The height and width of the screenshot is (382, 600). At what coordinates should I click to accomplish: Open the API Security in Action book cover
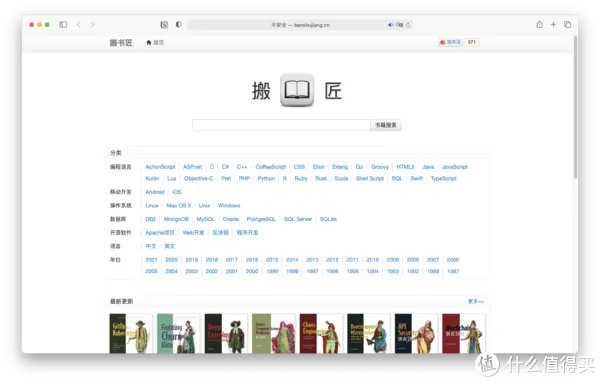click(416, 333)
